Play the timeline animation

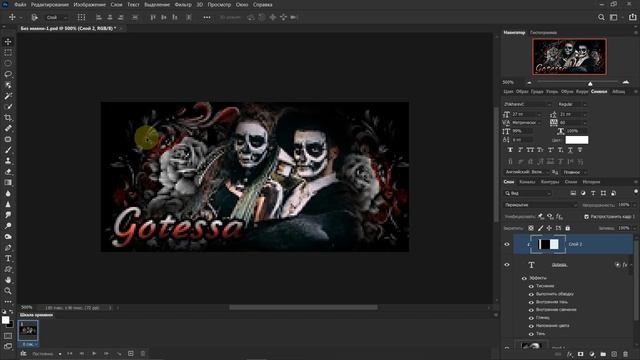(x=94, y=353)
